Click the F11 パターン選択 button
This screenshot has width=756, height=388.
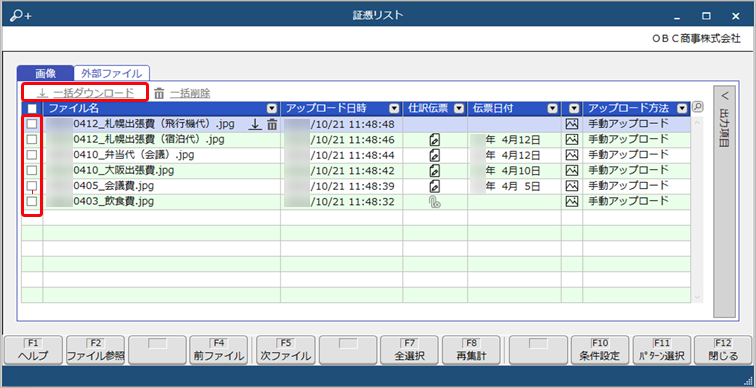click(x=662, y=350)
